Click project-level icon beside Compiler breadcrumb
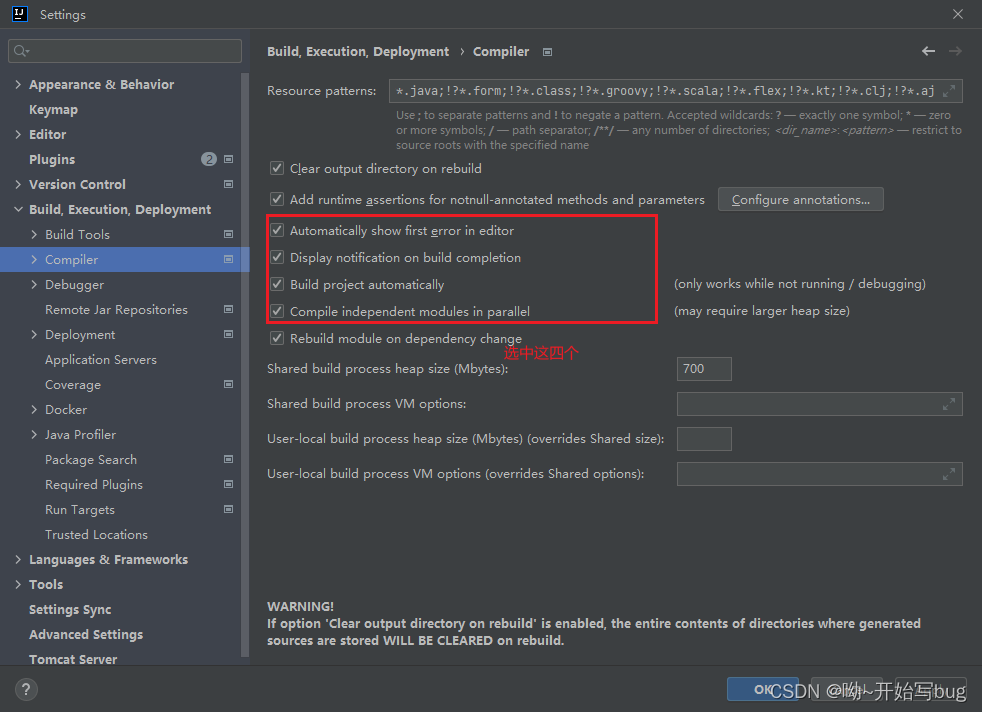 point(547,52)
